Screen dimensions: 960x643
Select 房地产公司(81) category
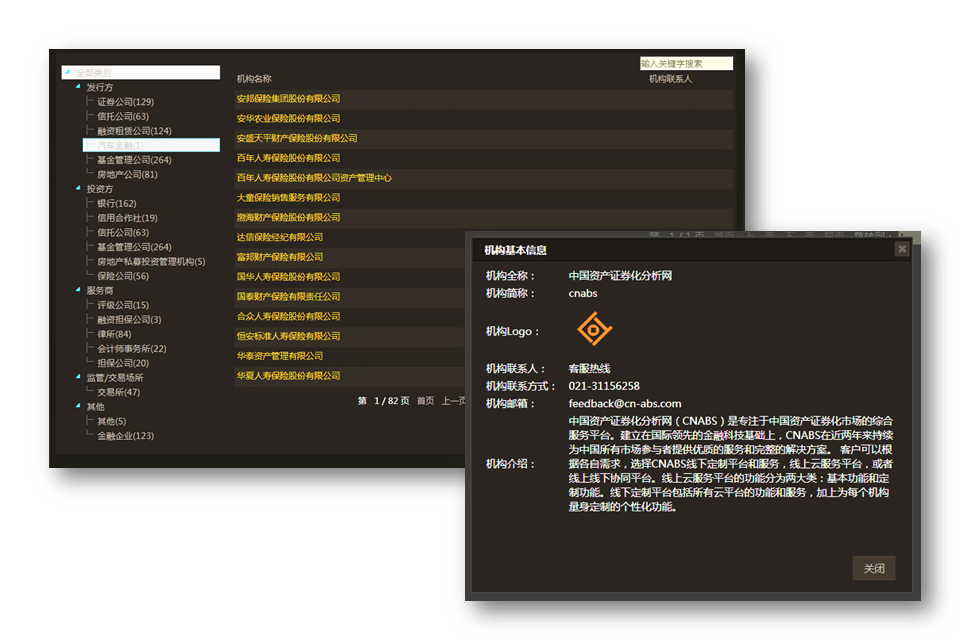tap(127, 175)
